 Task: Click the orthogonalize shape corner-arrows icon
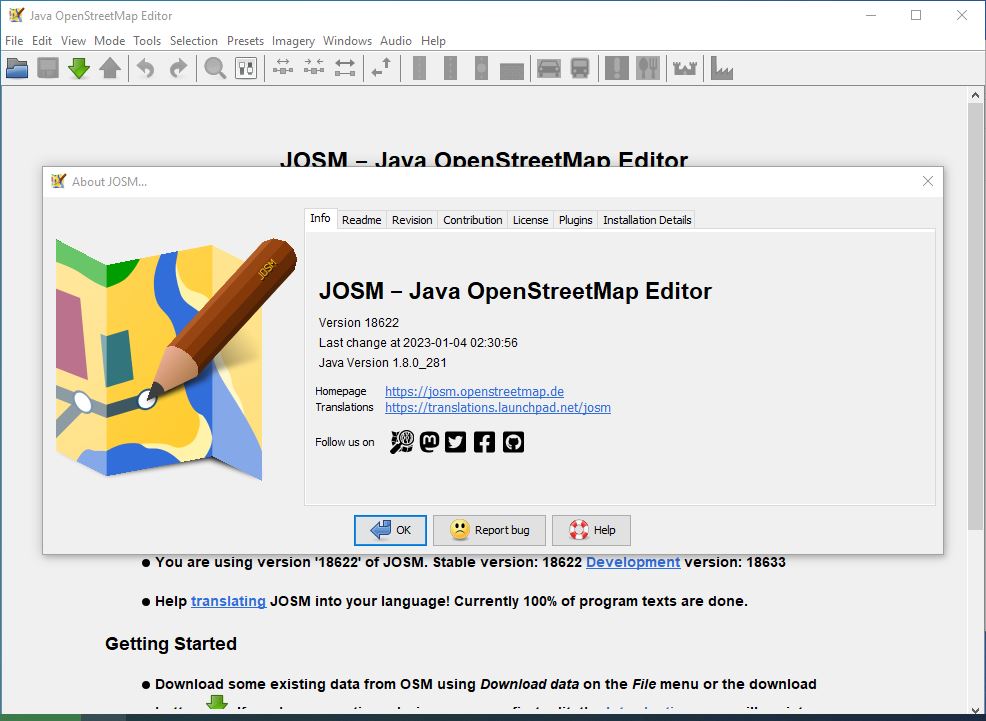tap(381, 67)
